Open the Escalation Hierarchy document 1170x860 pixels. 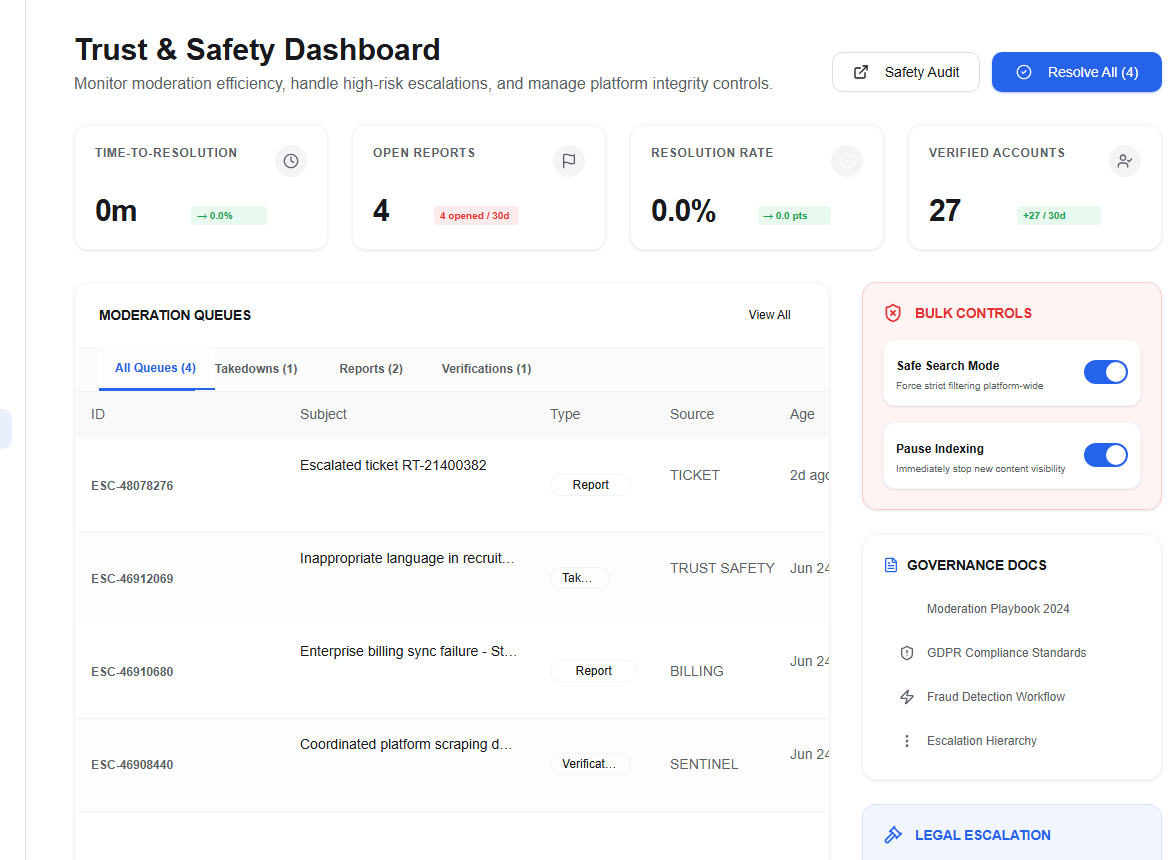pos(981,741)
